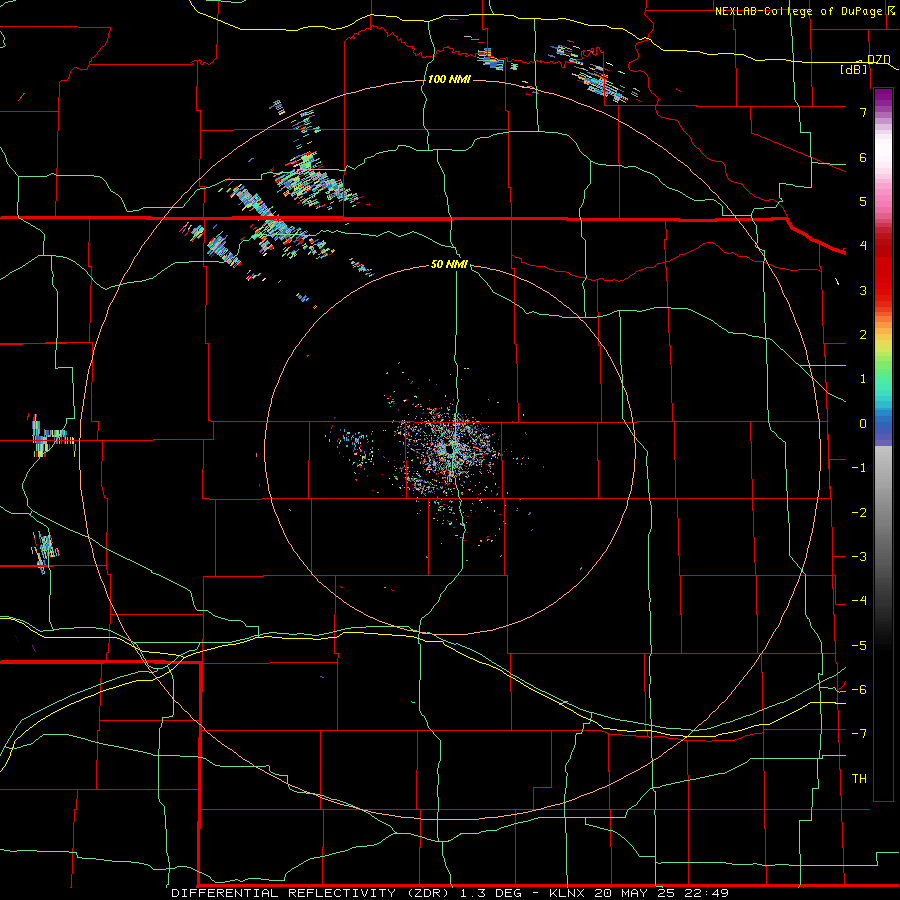The height and width of the screenshot is (900, 900).
Task: Click the scale value "-1"
Action: (859, 468)
